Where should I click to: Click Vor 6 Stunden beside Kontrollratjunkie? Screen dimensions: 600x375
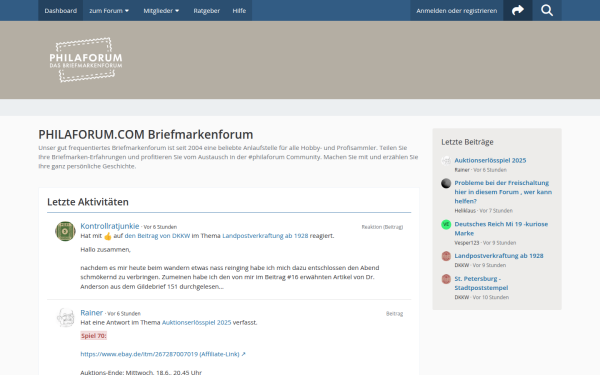tap(160, 227)
